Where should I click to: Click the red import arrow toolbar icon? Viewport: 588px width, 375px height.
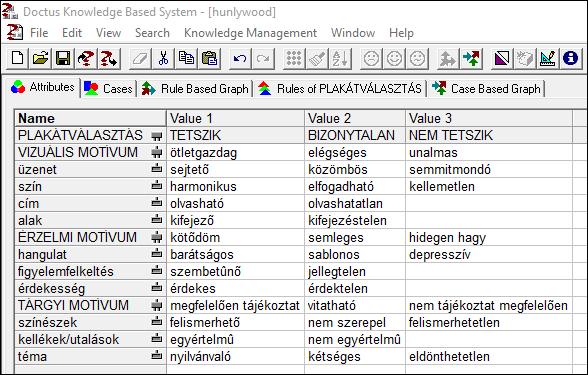(86, 58)
